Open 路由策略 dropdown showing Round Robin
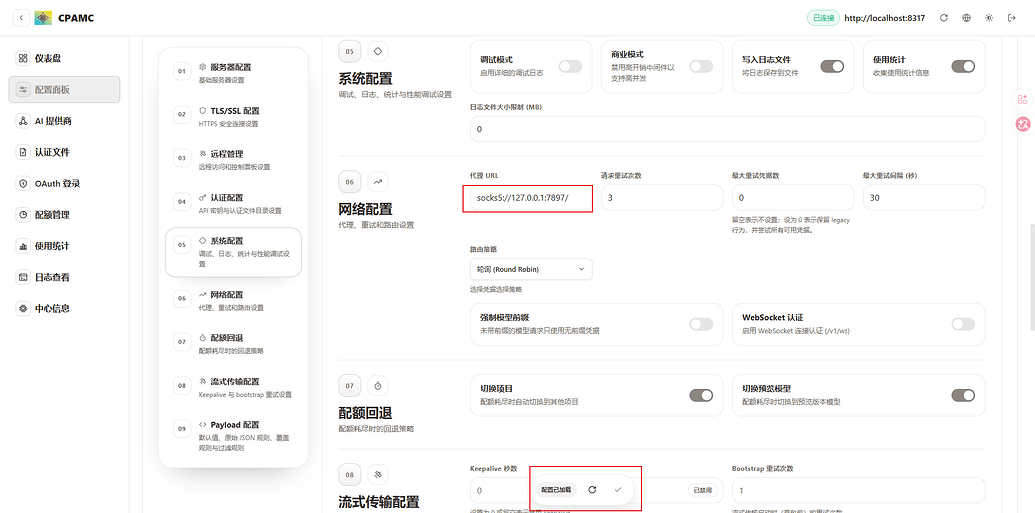 [x=531, y=269]
